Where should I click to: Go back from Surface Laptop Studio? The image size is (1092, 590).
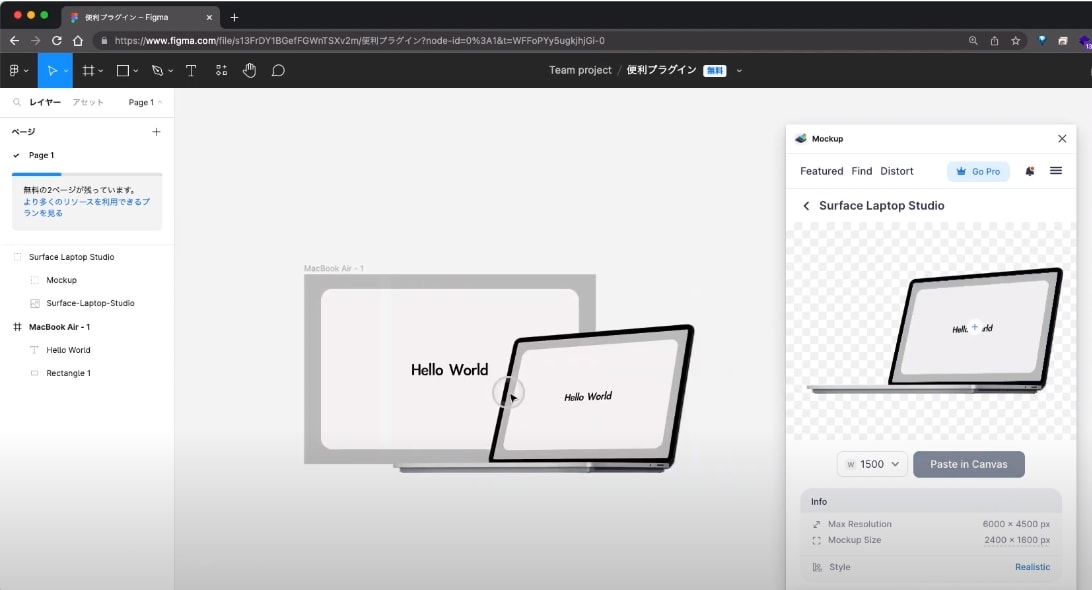tap(806, 206)
